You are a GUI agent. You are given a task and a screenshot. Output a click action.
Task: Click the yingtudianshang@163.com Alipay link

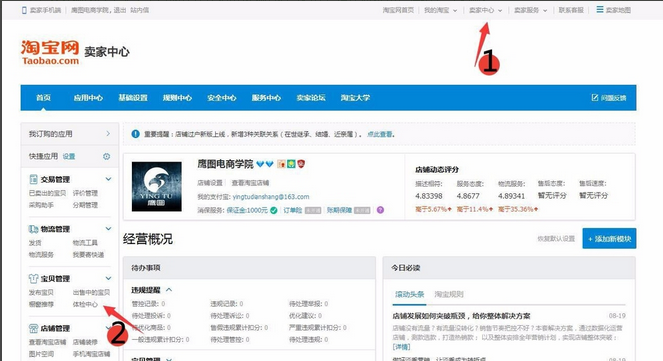pos(271,197)
